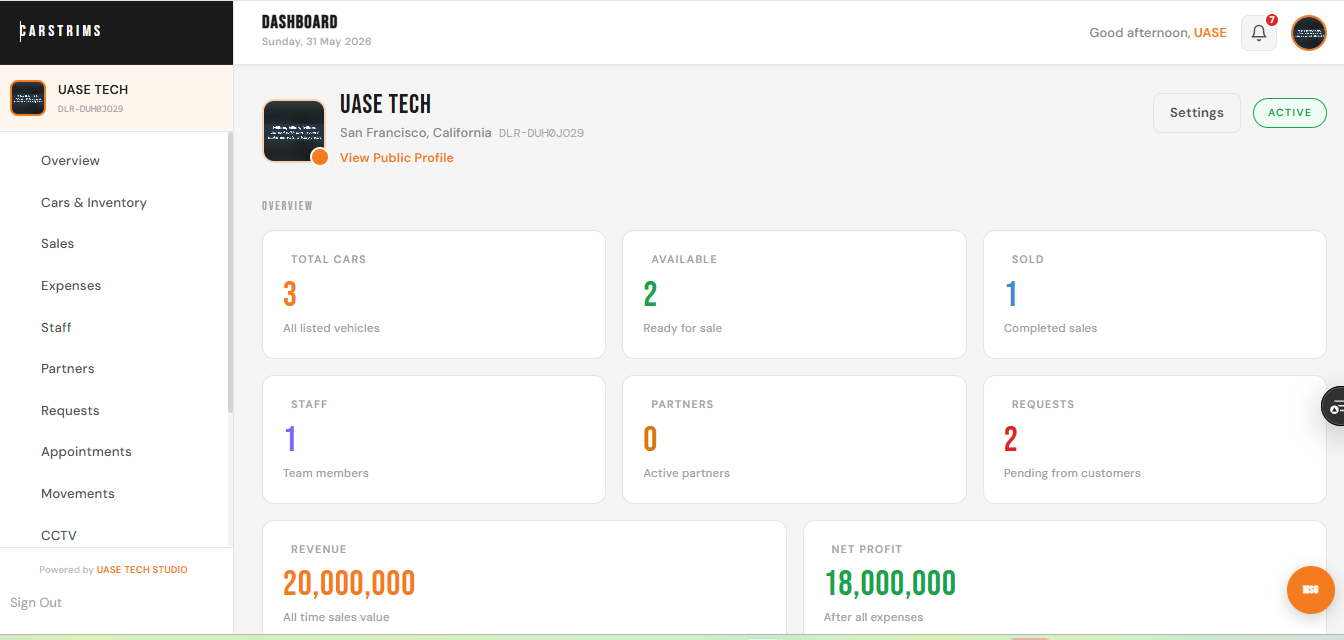Image resolution: width=1344 pixels, height=640 pixels.
Task: Open Appointments in the sidebar
Action: click(x=86, y=452)
